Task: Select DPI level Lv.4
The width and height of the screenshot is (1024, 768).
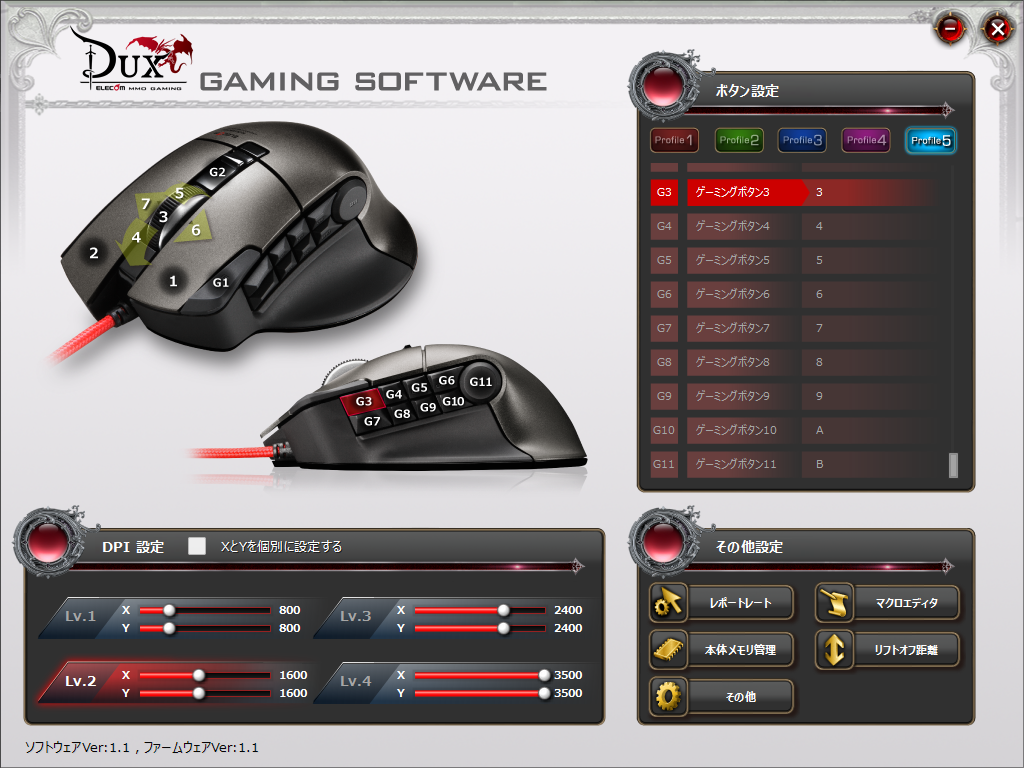Action: [x=355, y=681]
